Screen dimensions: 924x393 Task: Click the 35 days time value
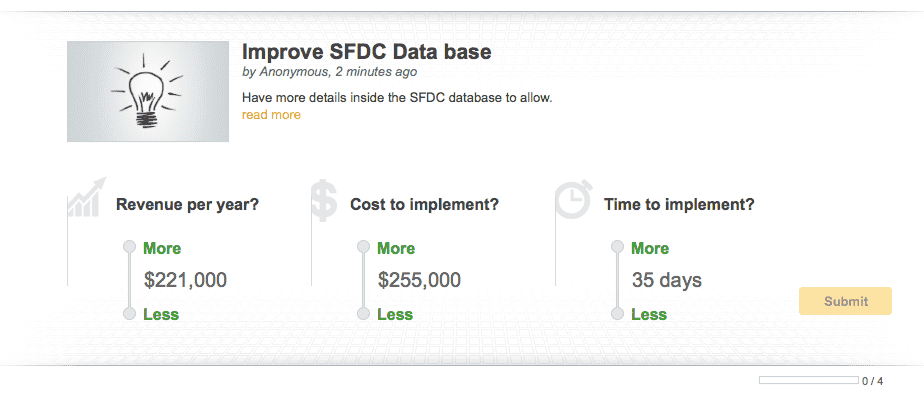(666, 280)
